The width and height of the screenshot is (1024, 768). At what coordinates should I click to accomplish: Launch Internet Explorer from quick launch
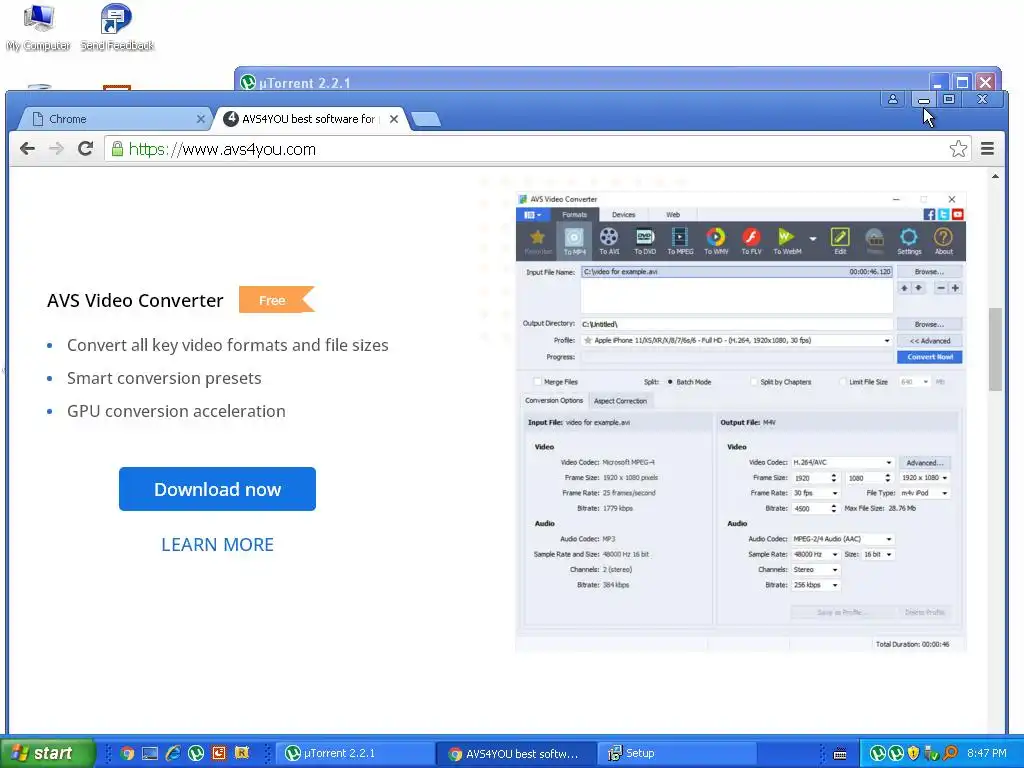point(173,753)
